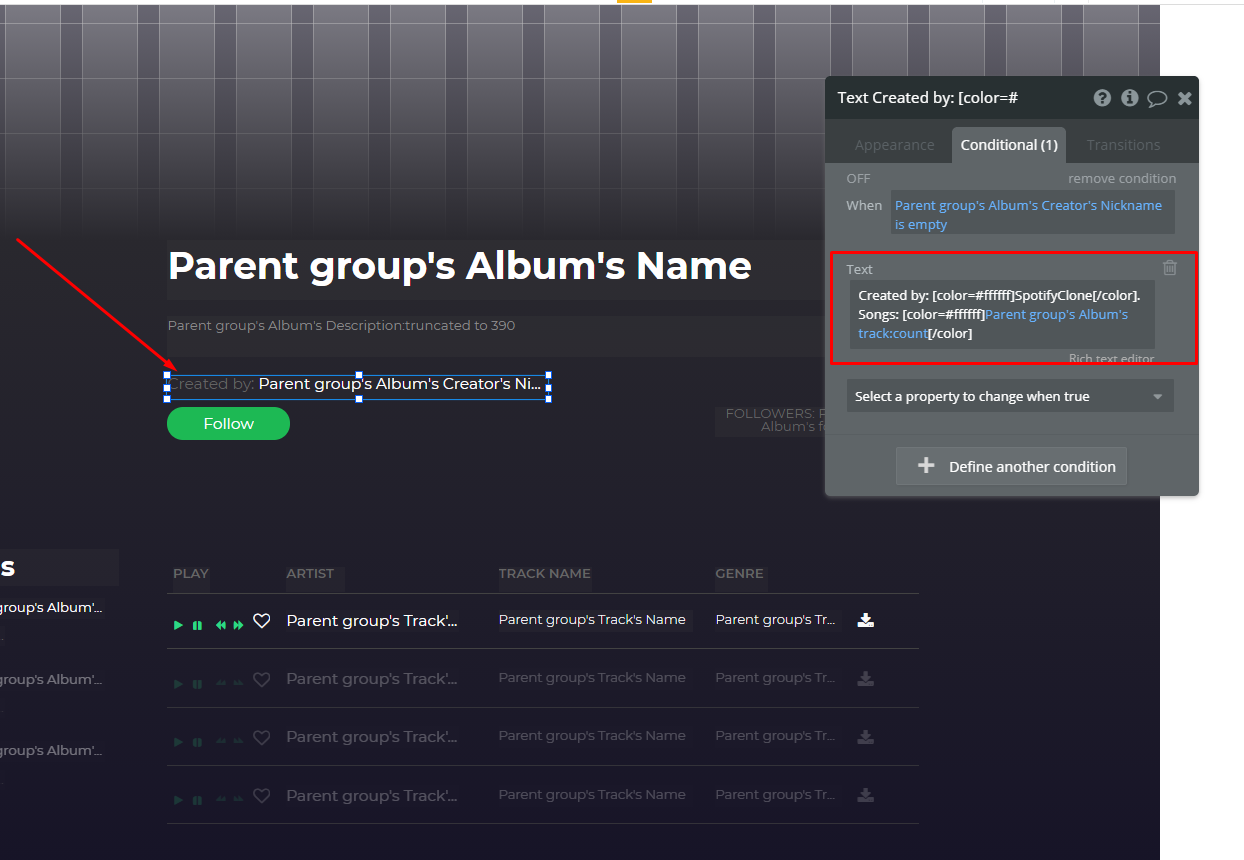Click the fast-forward icon in first track row

(238, 625)
